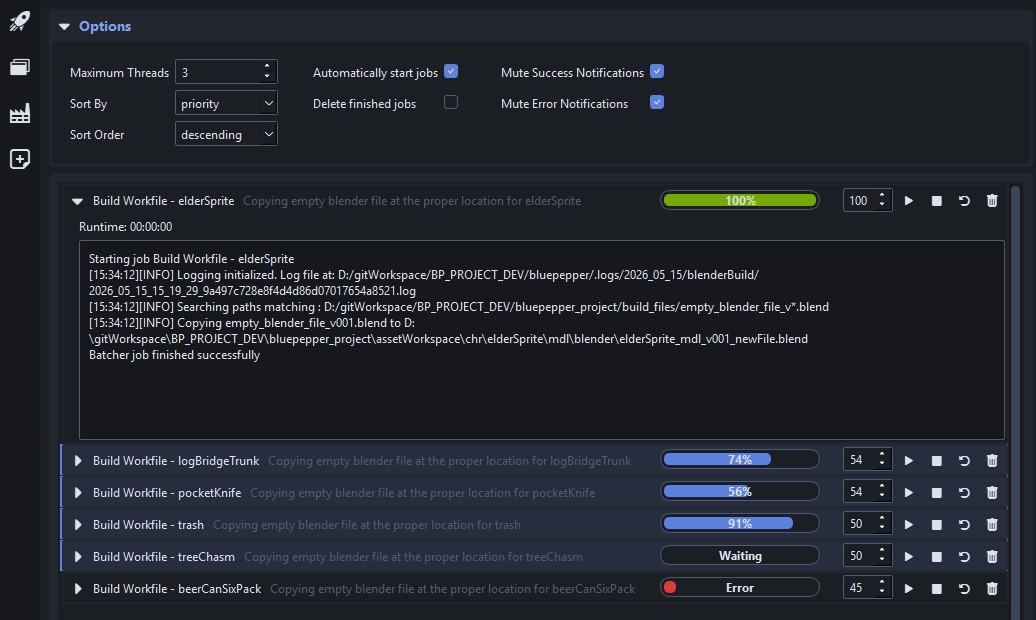The height and width of the screenshot is (620, 1036).
Task: Collapse the elderSprite job details
Action: point(77,201)
